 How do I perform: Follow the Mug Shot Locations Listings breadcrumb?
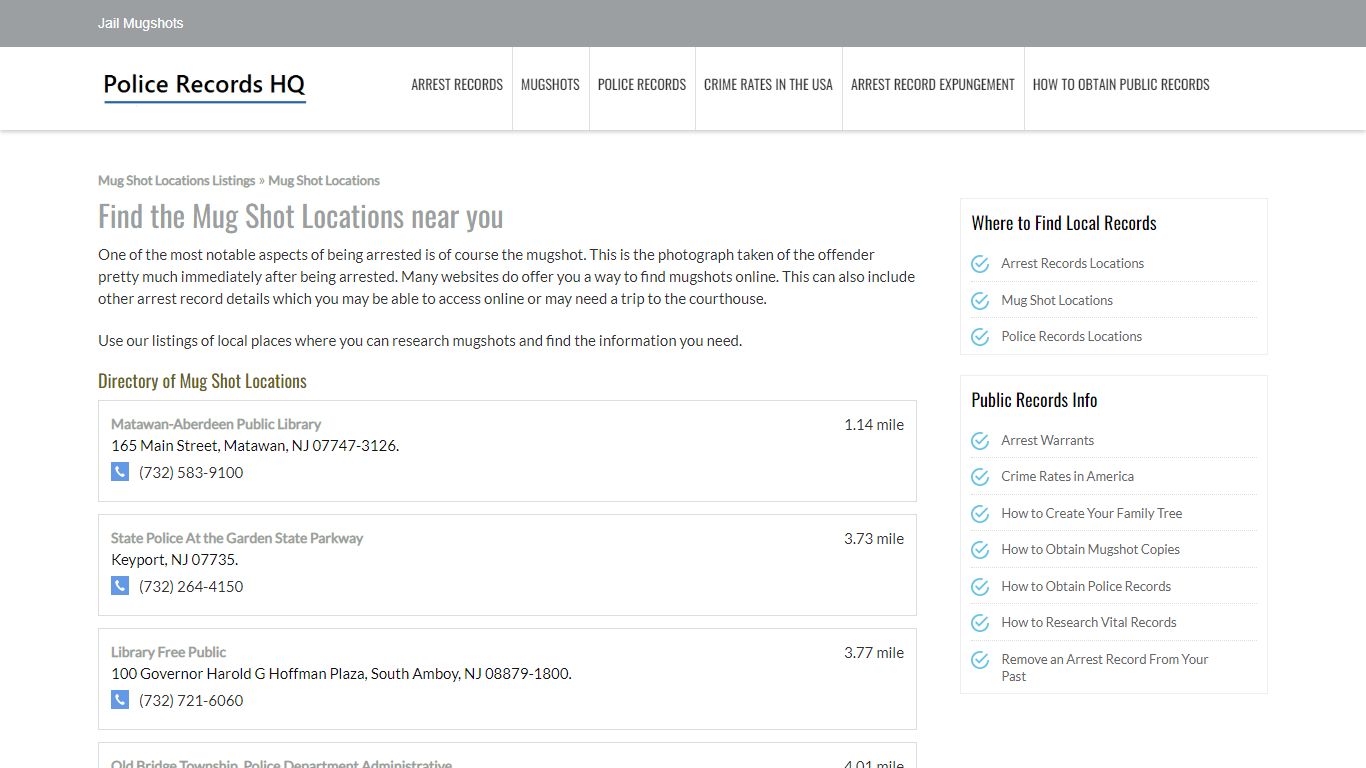coord(177,181)
